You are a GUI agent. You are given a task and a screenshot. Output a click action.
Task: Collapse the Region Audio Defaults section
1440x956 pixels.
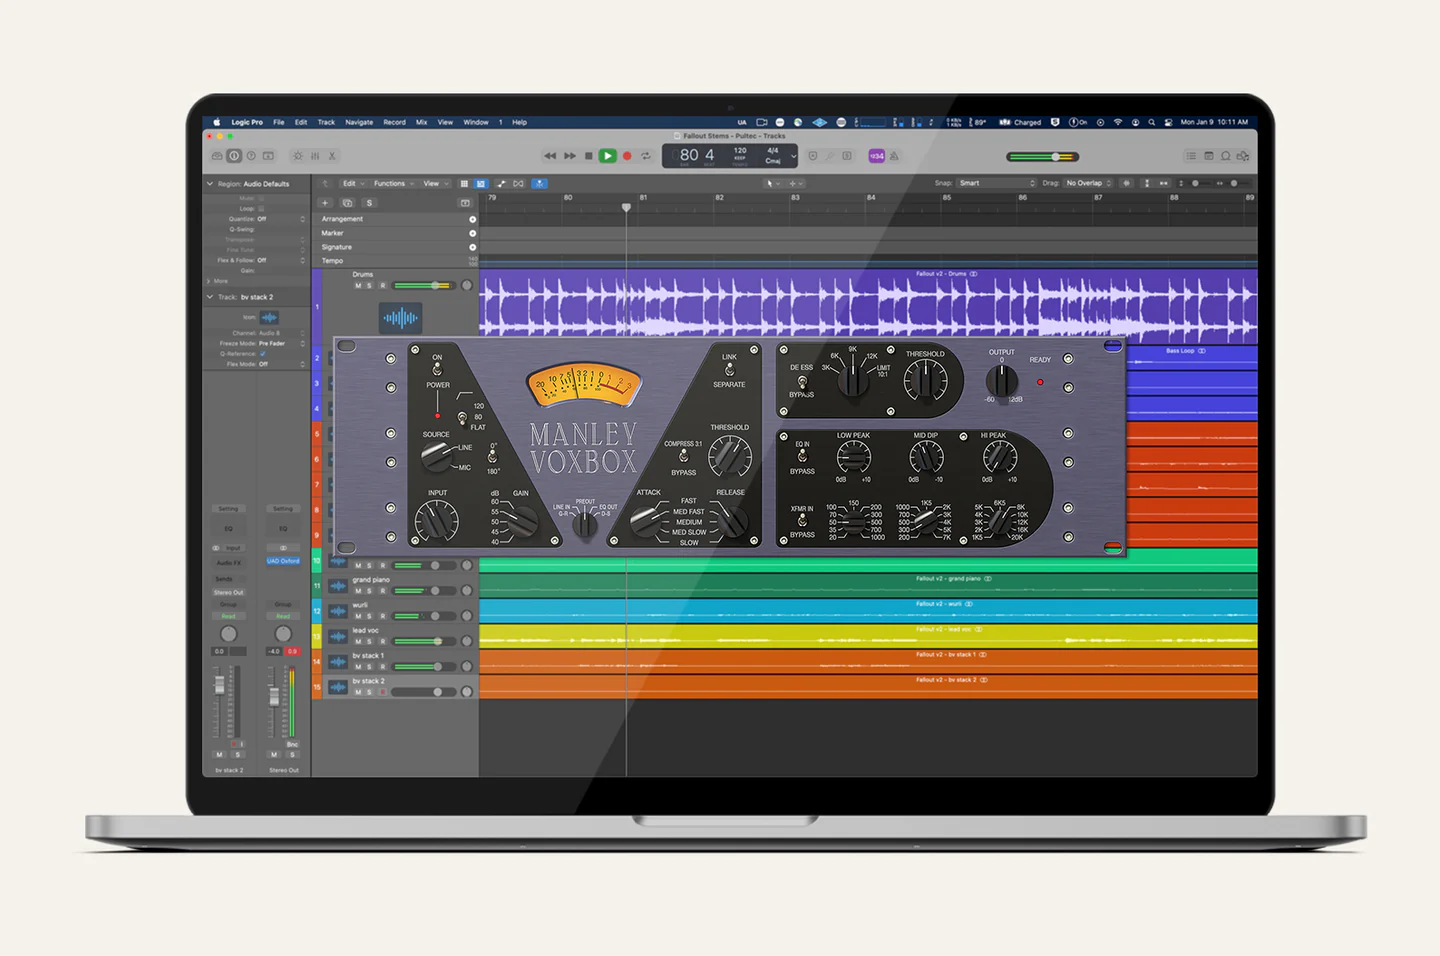[210, 184]
